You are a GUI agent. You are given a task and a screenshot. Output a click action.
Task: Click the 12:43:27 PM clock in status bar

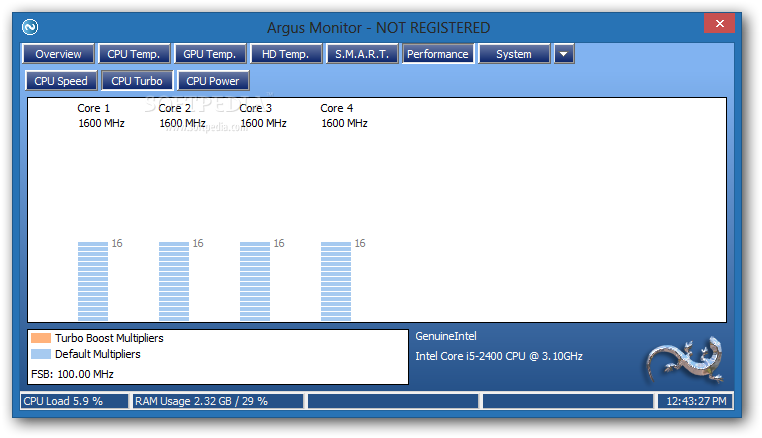tap(696, 401)
